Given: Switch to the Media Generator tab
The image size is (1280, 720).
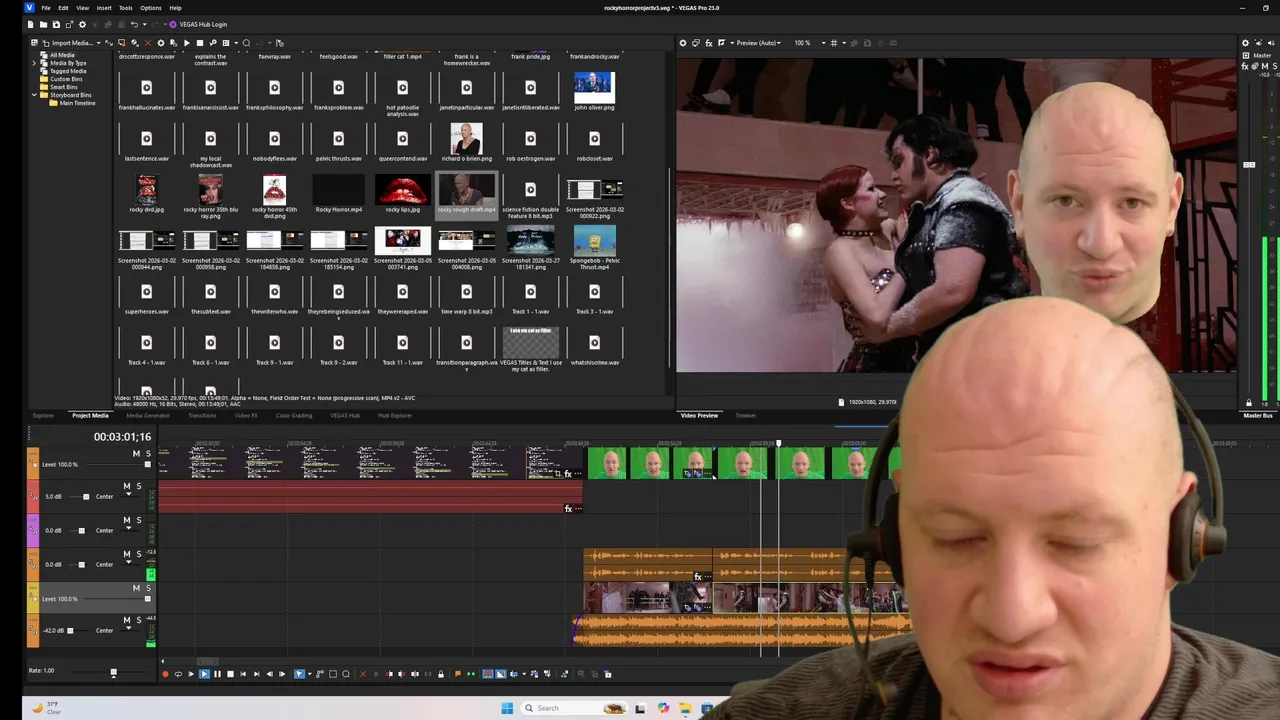Looking at the screenshot, I should click(148, 415).
